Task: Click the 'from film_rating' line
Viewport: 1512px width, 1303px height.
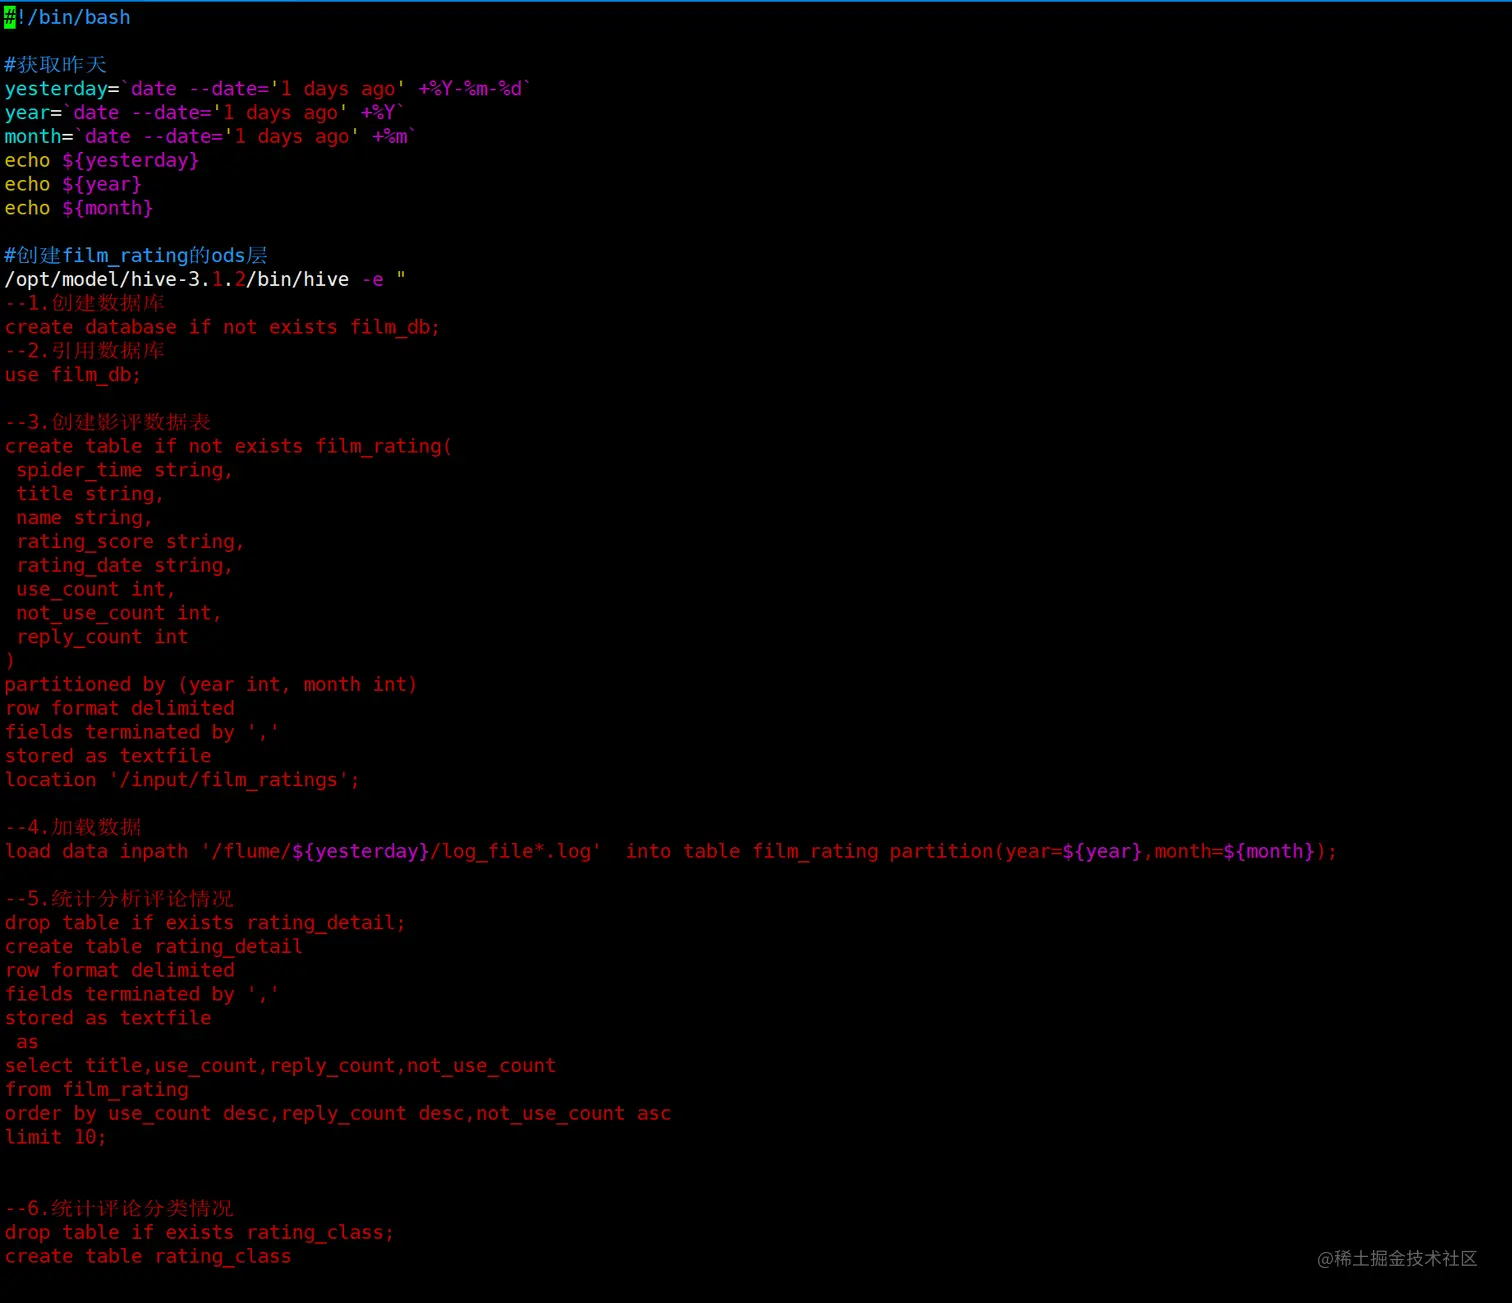Action: [96, 1090]
